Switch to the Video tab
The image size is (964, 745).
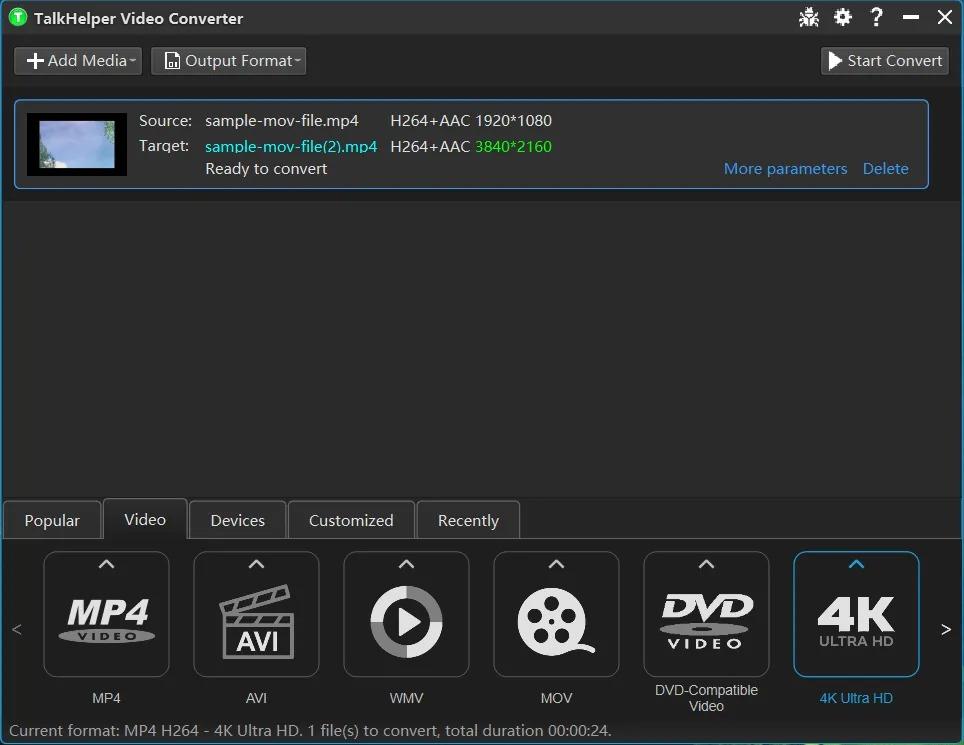coord(145,519)
